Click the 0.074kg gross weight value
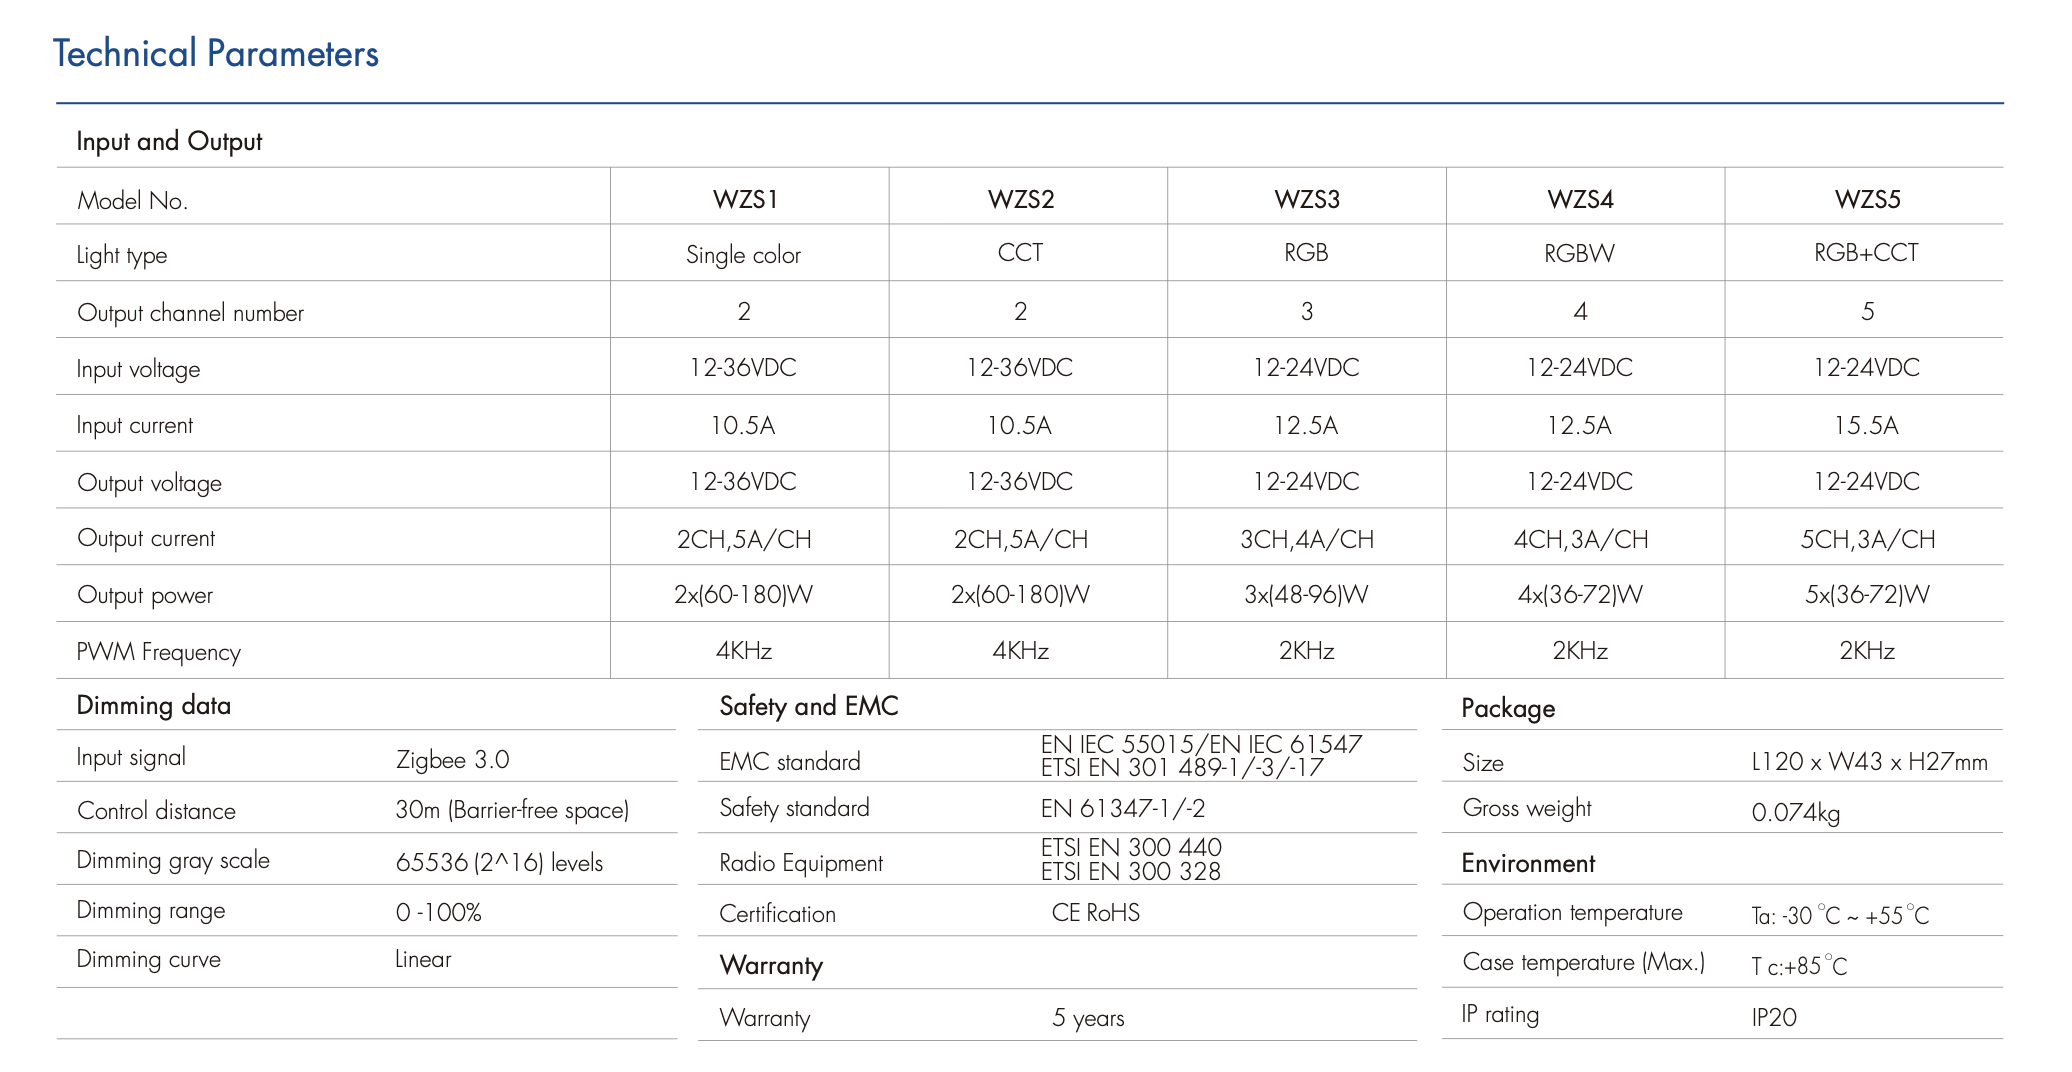Viewport: 2072px width, 1072px height. click(x=1795, y=812)
